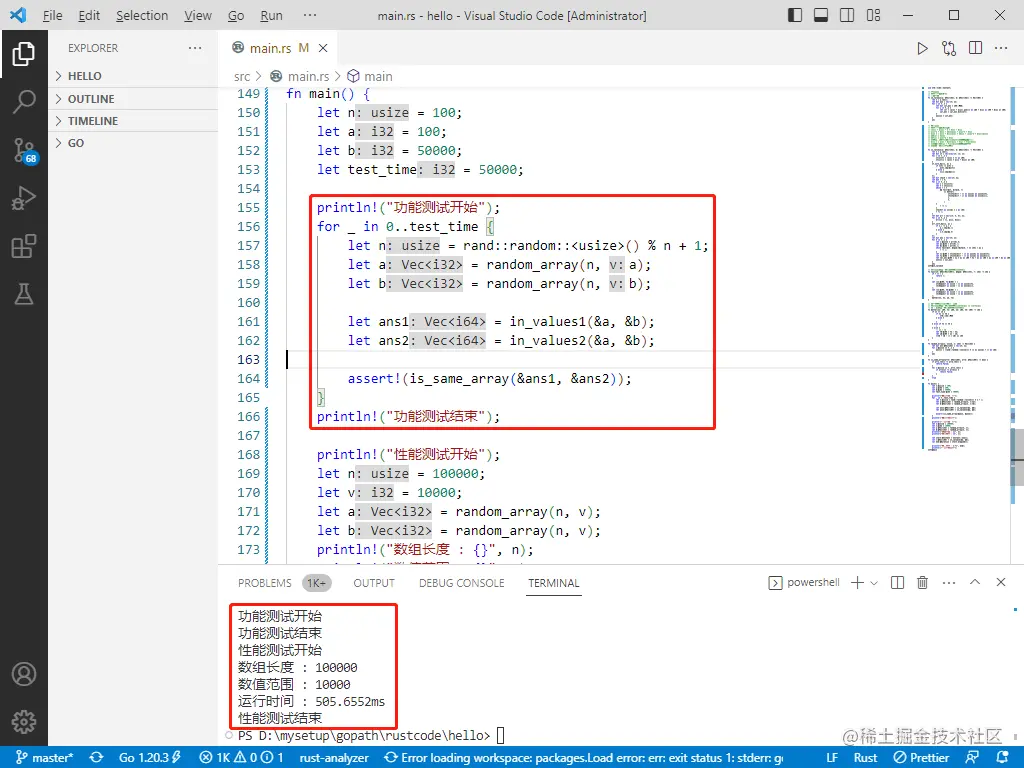
Task: Create a new terminal with plus icon
Action: click(857, 583)
